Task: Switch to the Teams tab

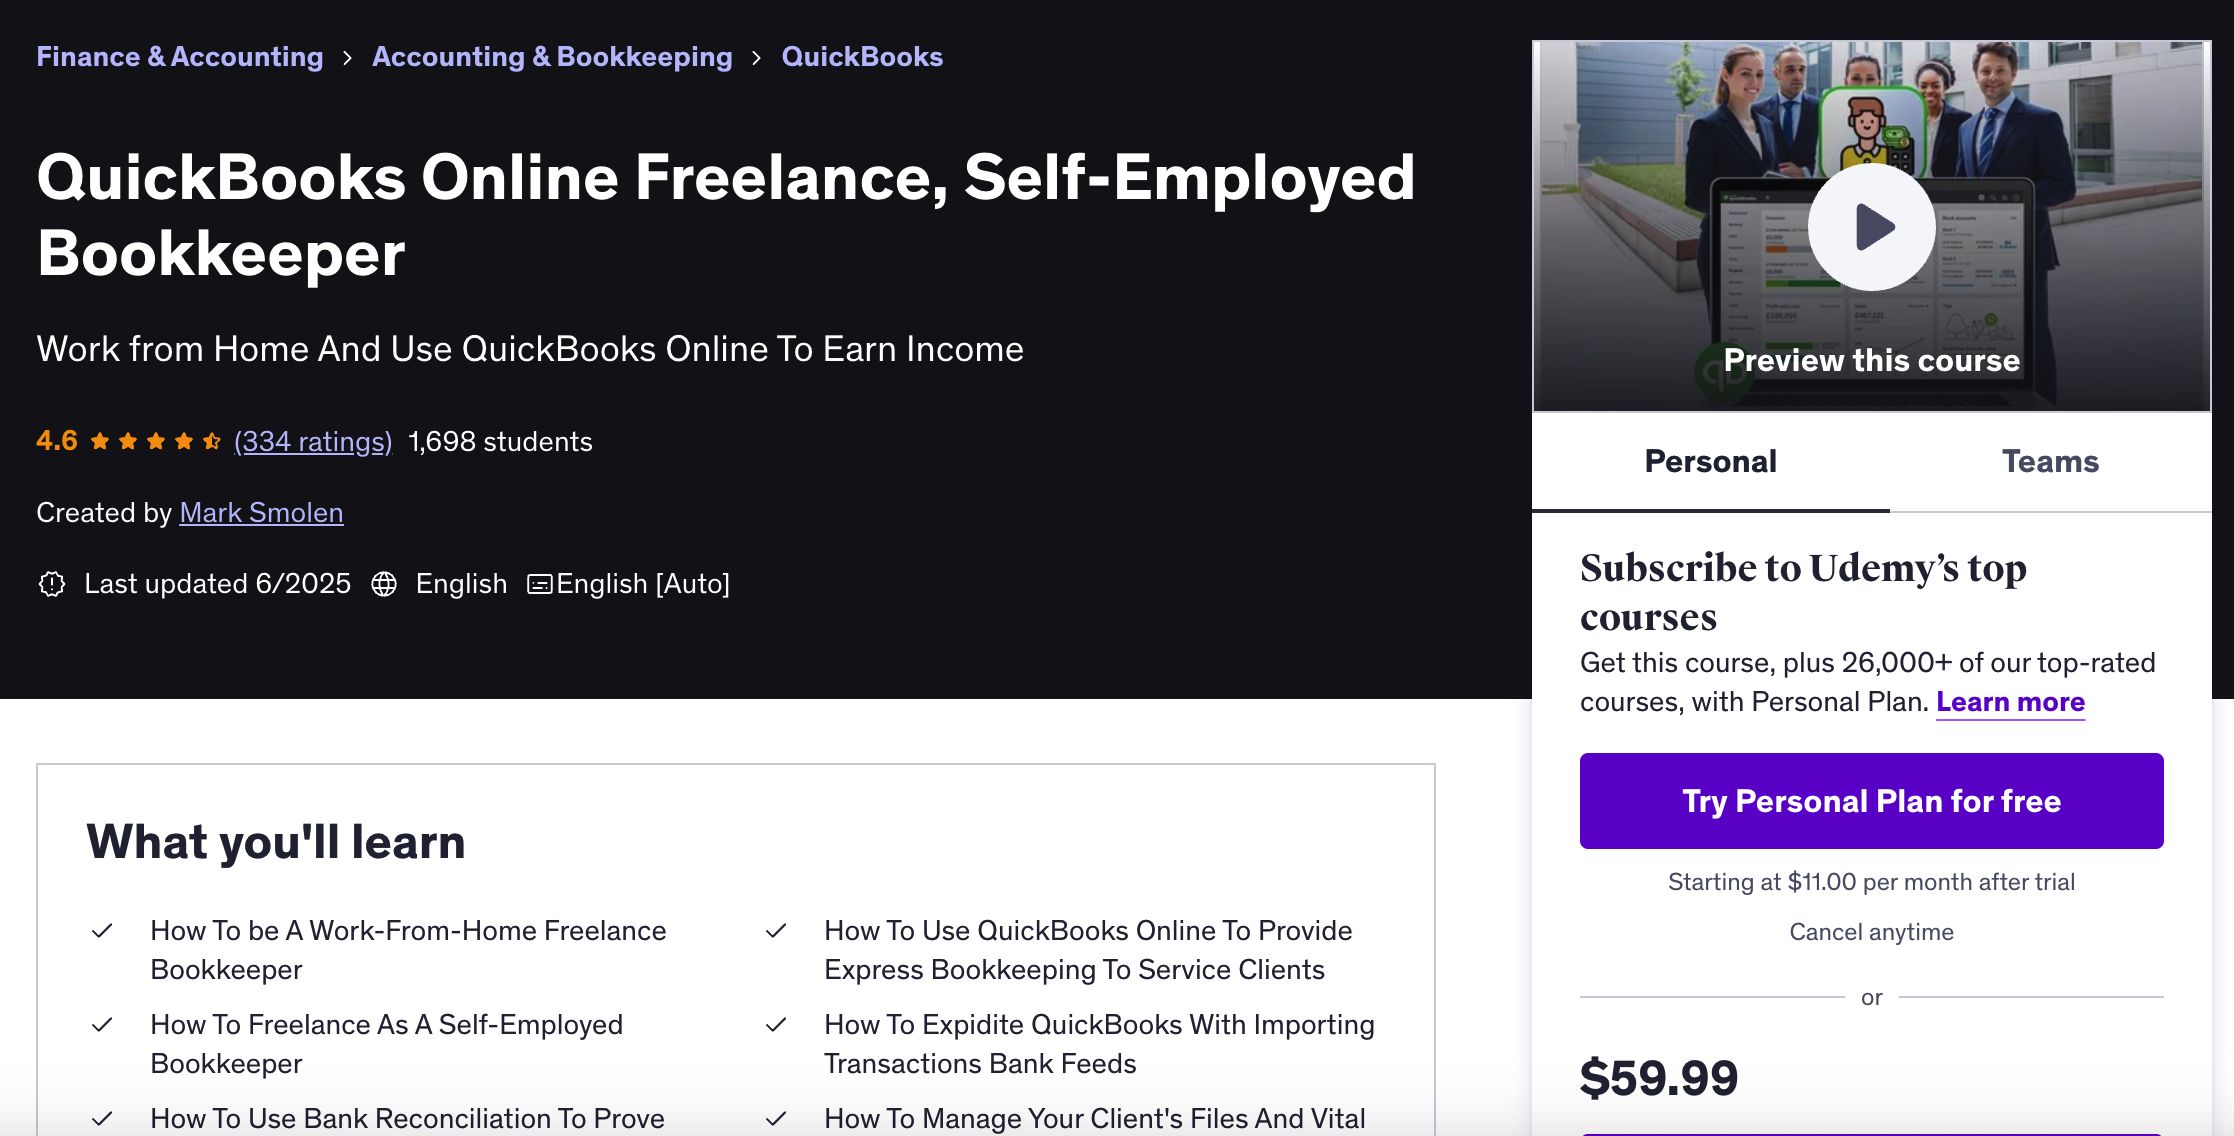Action: click(2050, 461)
